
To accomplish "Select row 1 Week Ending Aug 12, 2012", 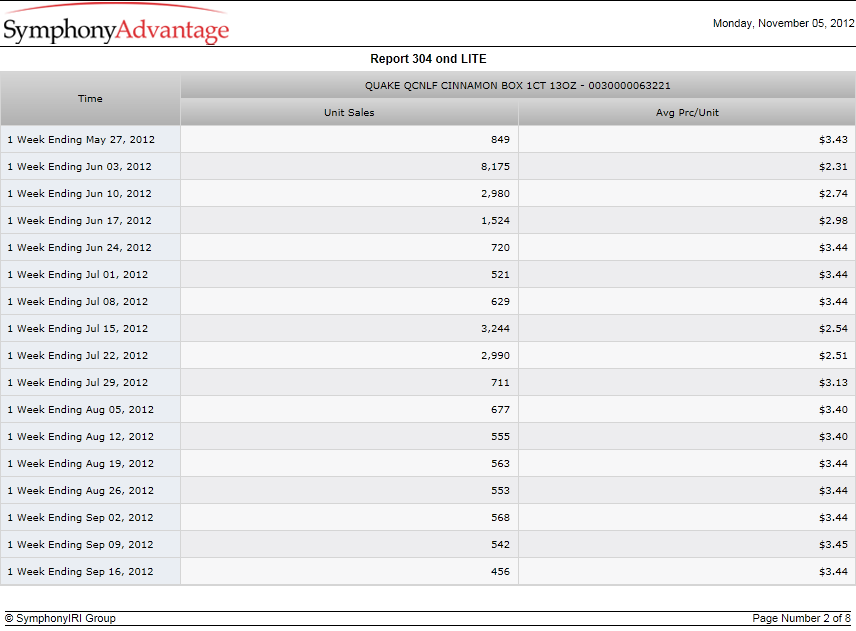I will (428, 437).
